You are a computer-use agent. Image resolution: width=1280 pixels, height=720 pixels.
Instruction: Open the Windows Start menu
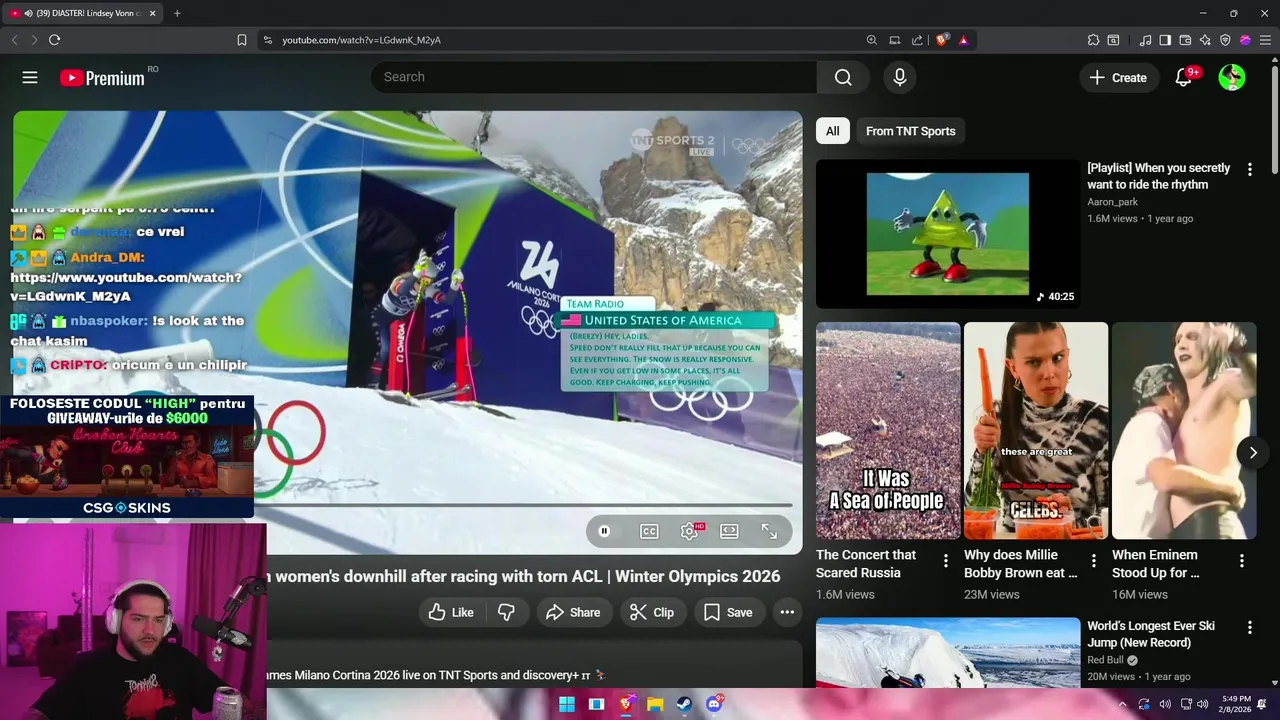567,704
